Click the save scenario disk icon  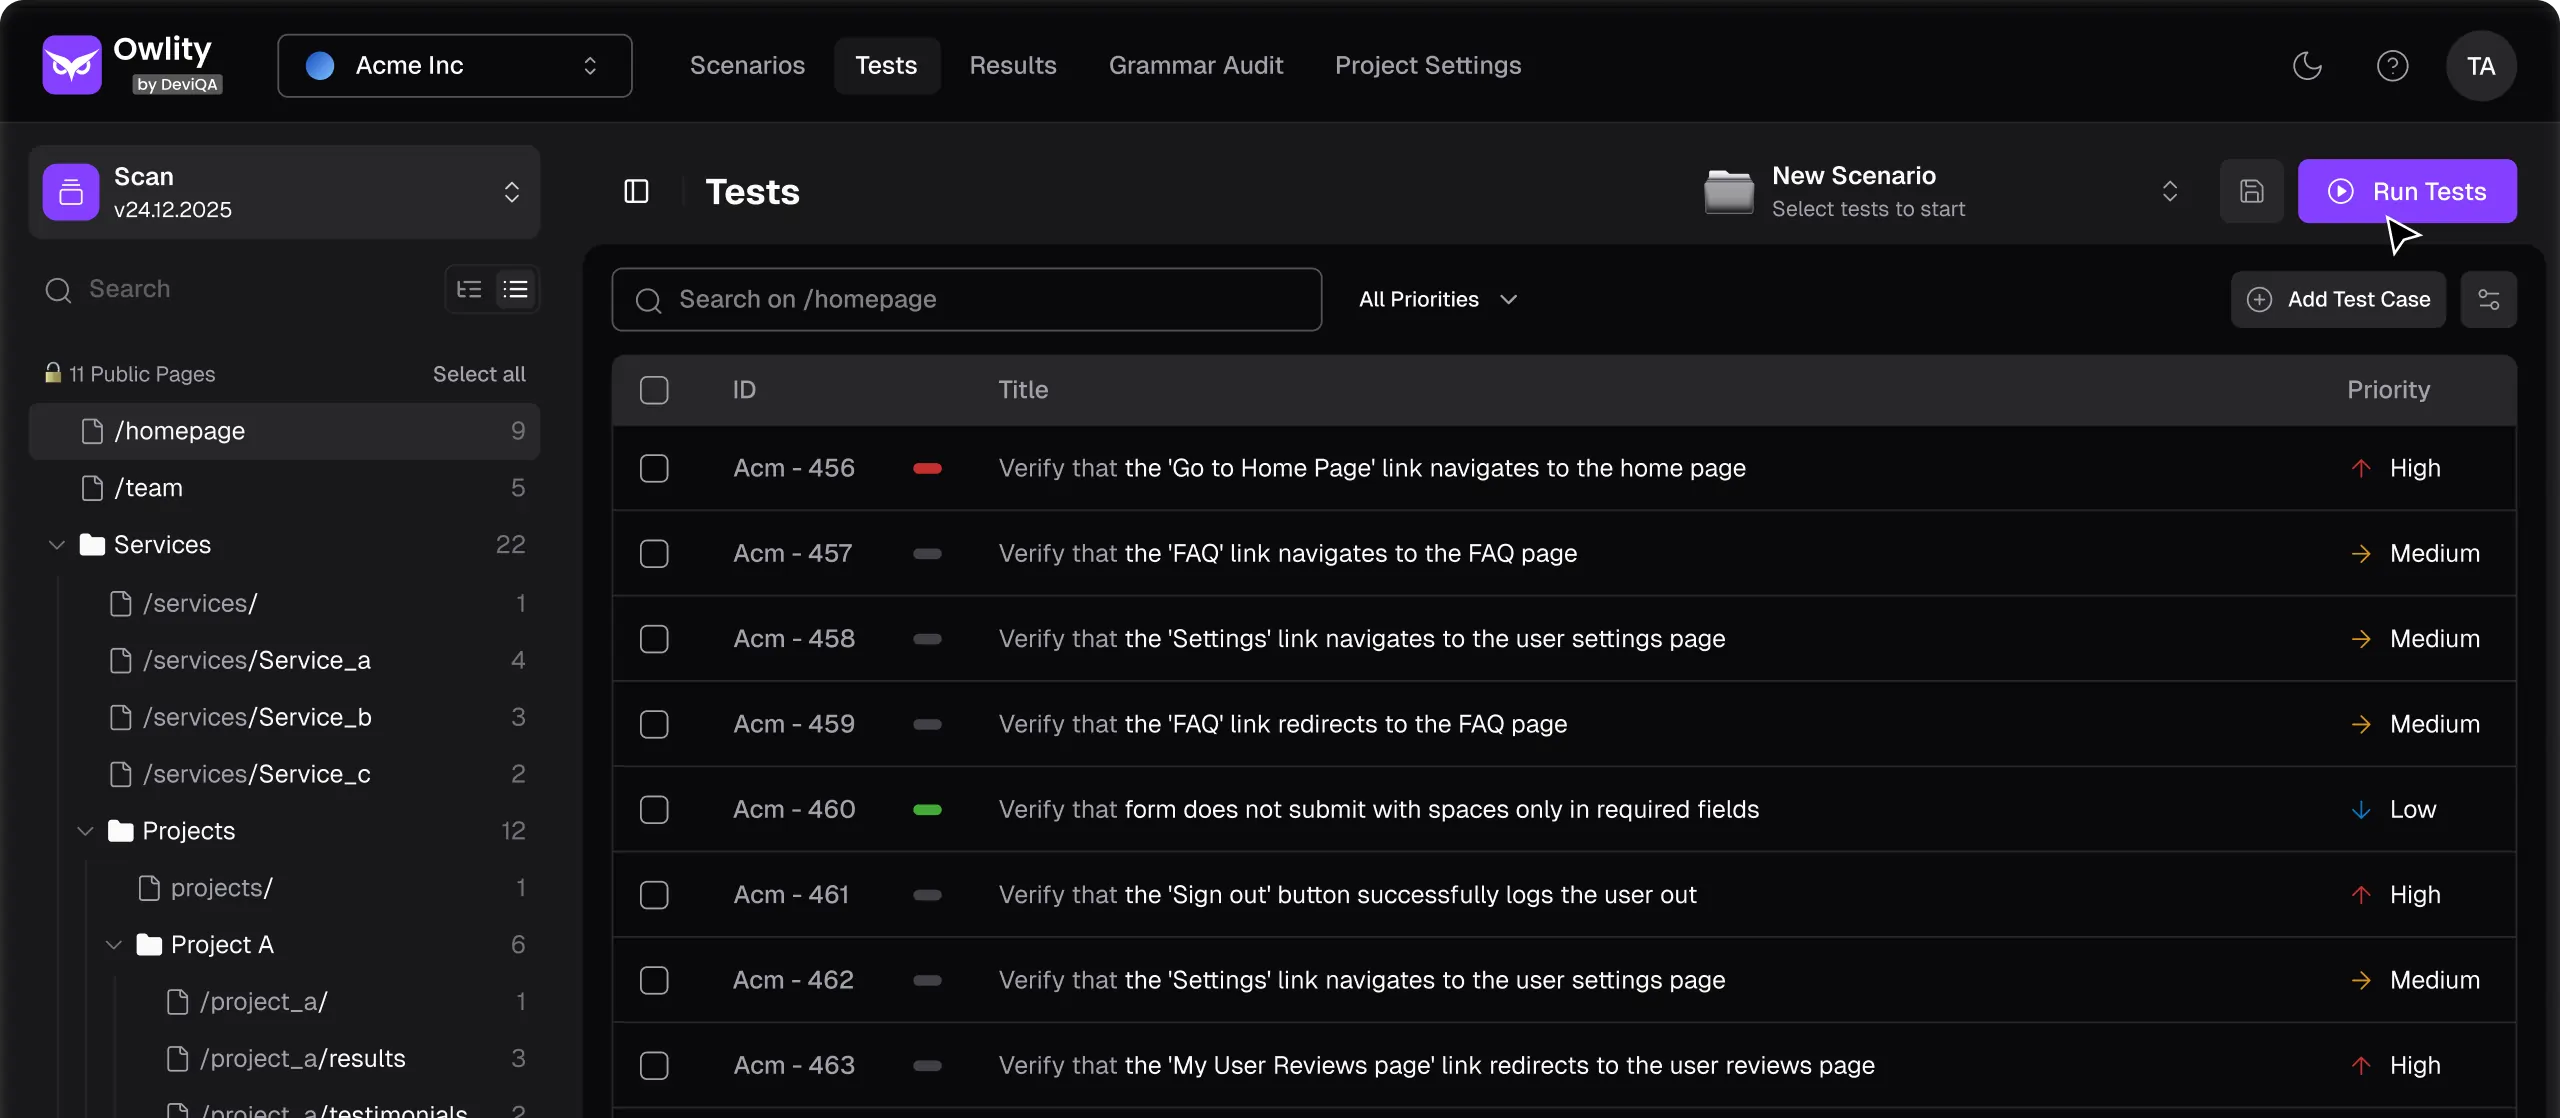point(2251,191)
